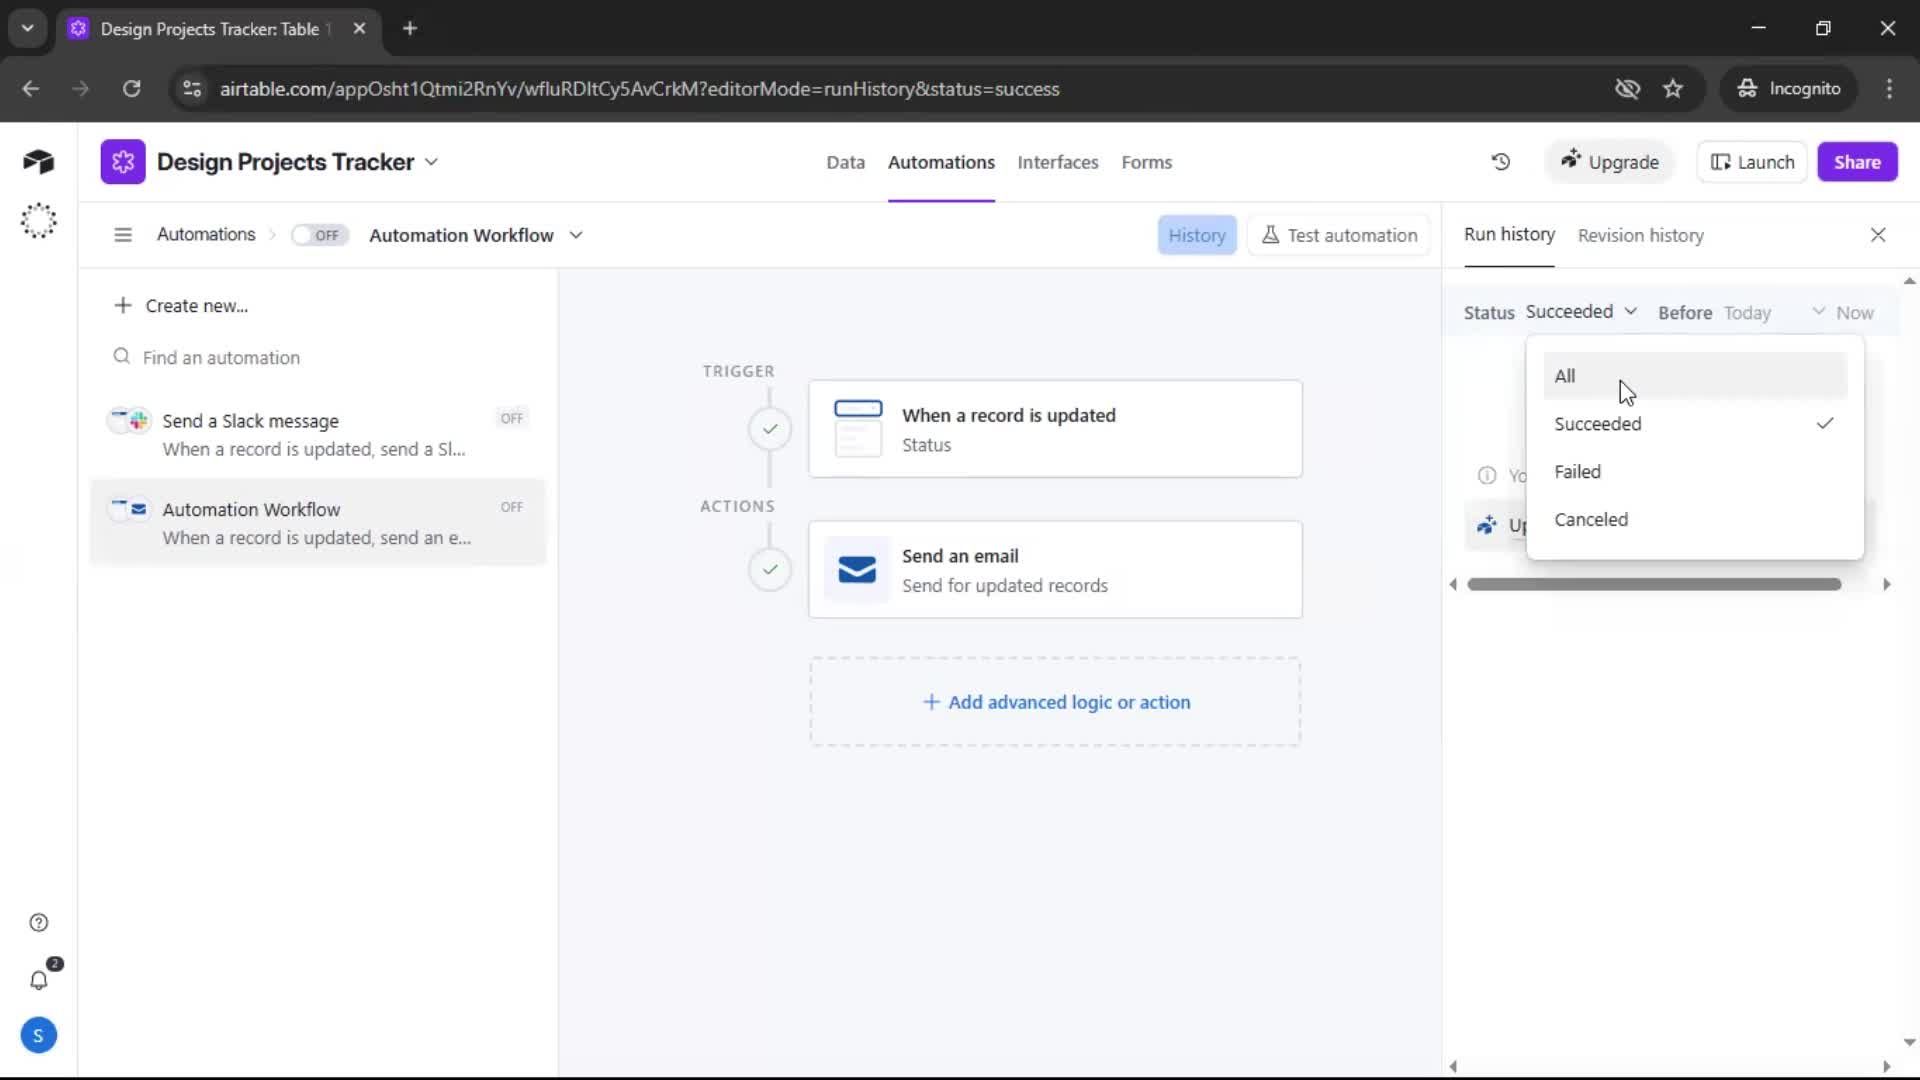The height and width of the screenshot is (1080, 1920).
Task: Open notifications bell icon
Action: tap(38, 980)
